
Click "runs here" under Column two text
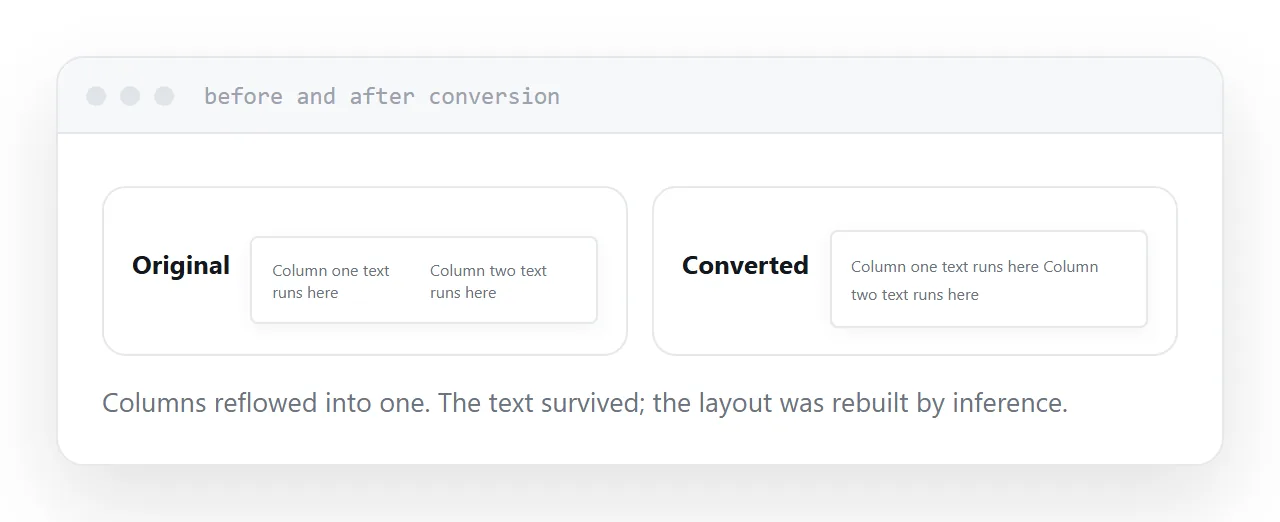click(x=463, y=293)
